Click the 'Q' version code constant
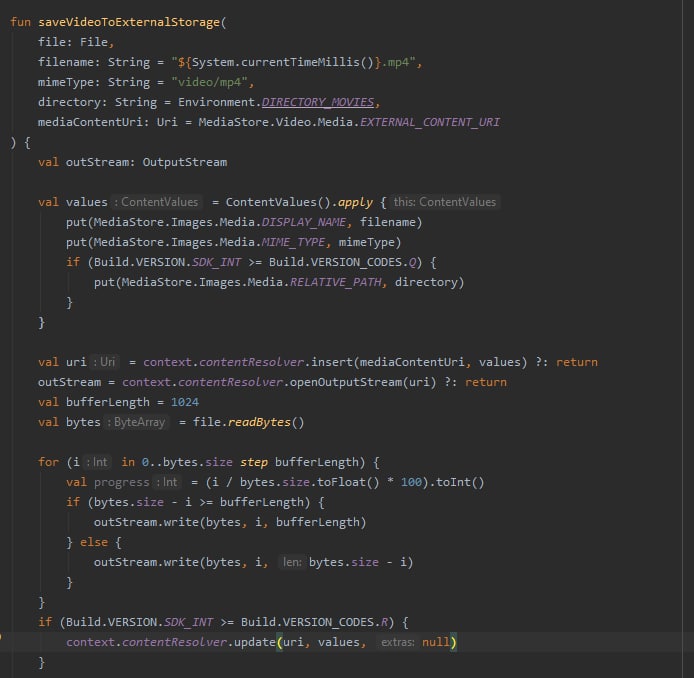Screen dimensions: 694x678 click(412, 262)
